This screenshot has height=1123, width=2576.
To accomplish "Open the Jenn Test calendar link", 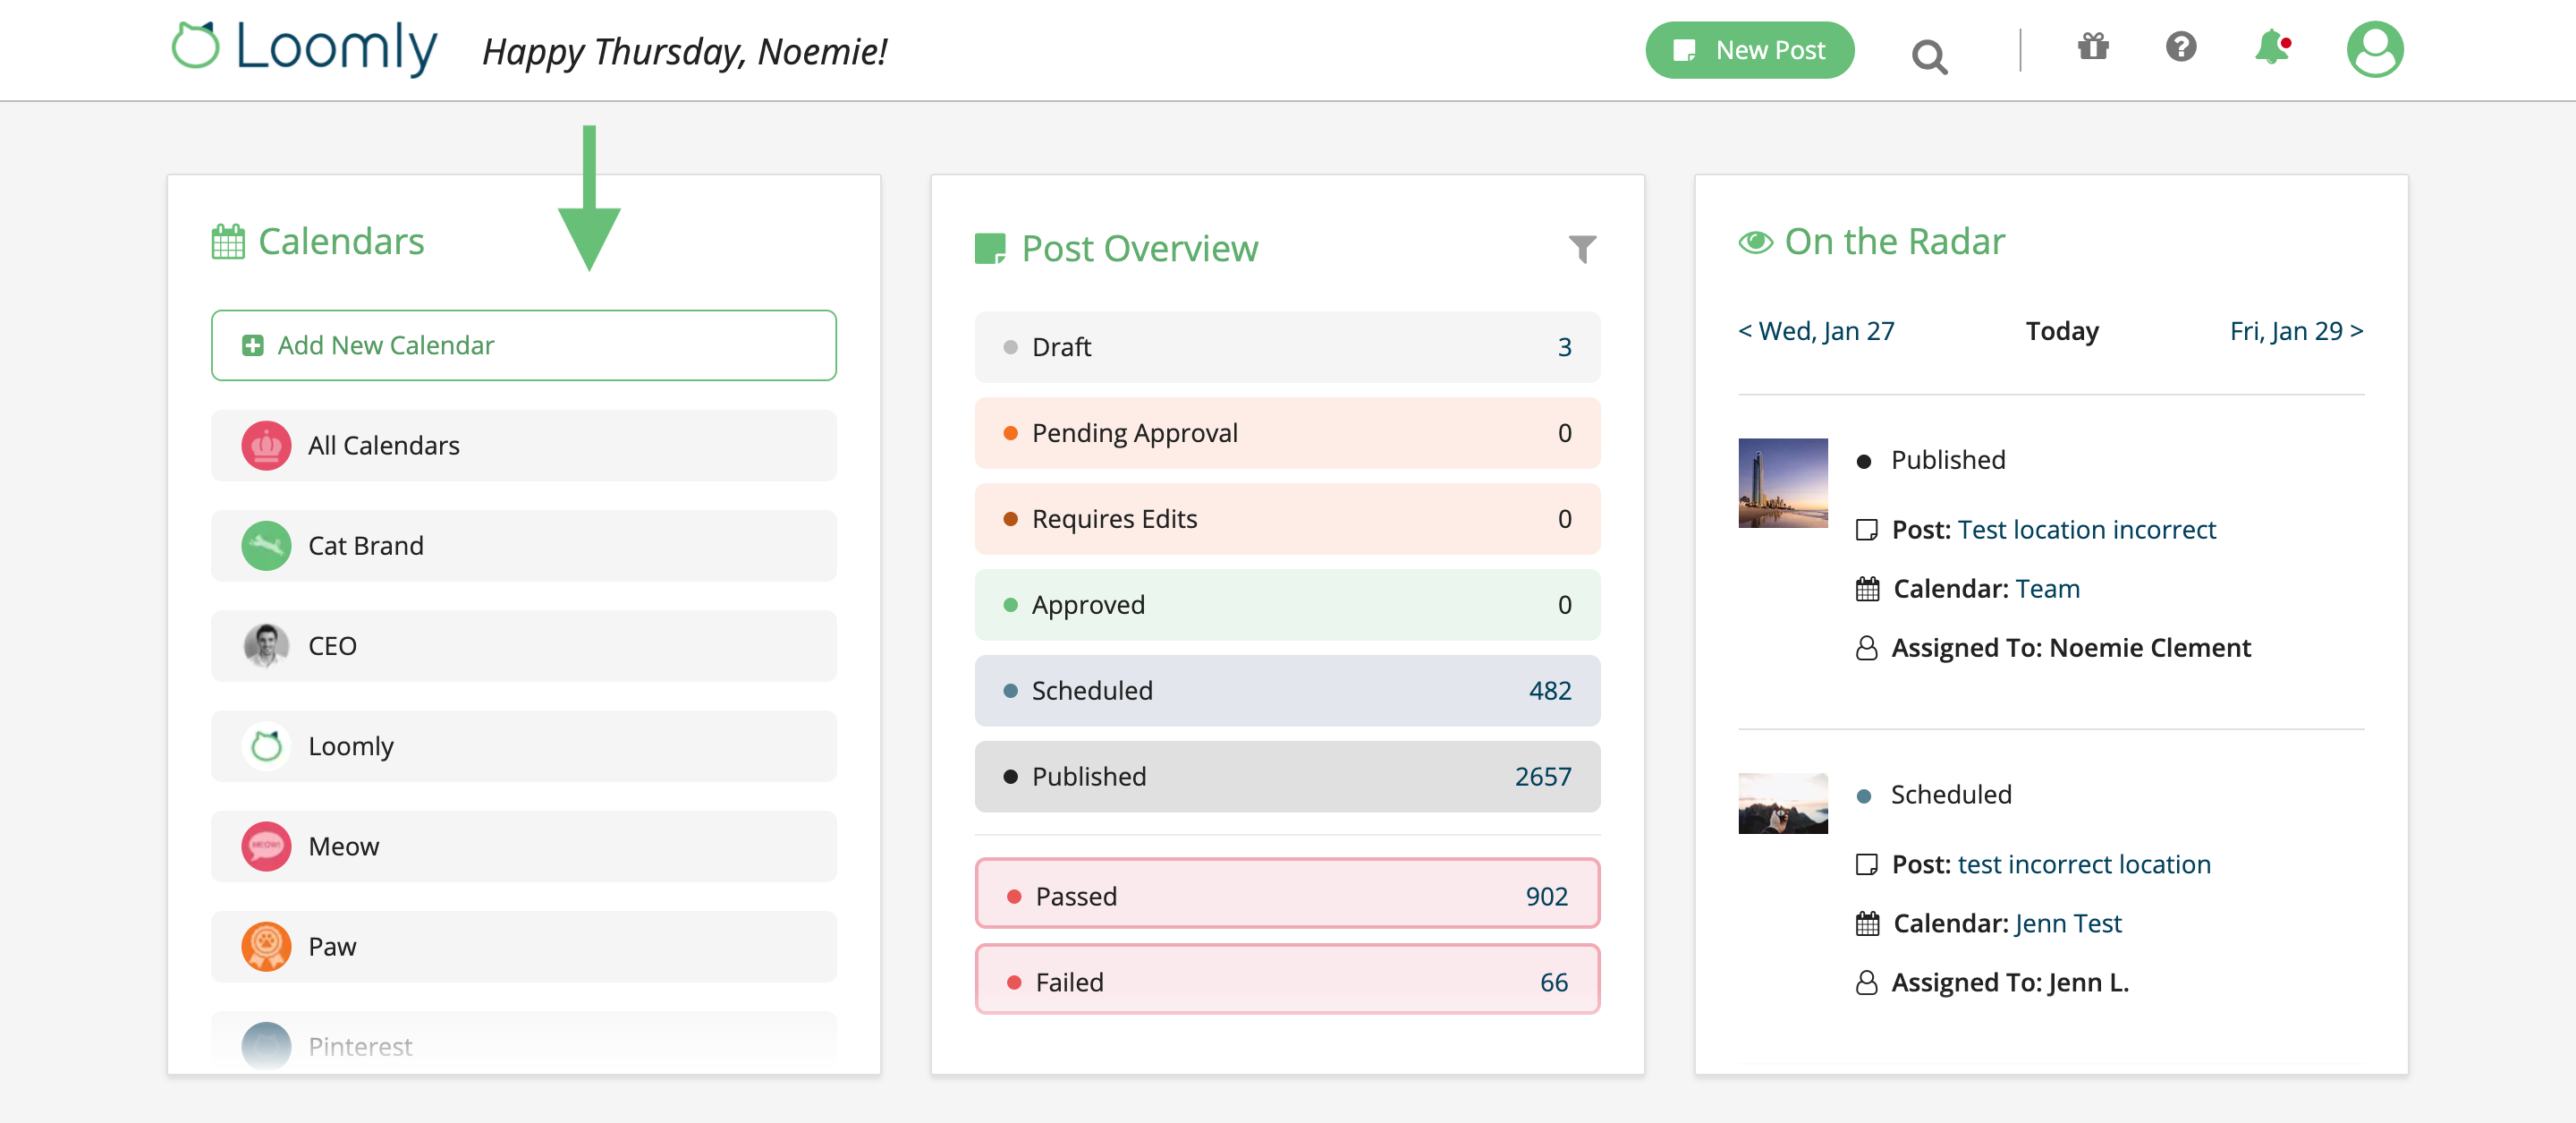I will 2066,923.
